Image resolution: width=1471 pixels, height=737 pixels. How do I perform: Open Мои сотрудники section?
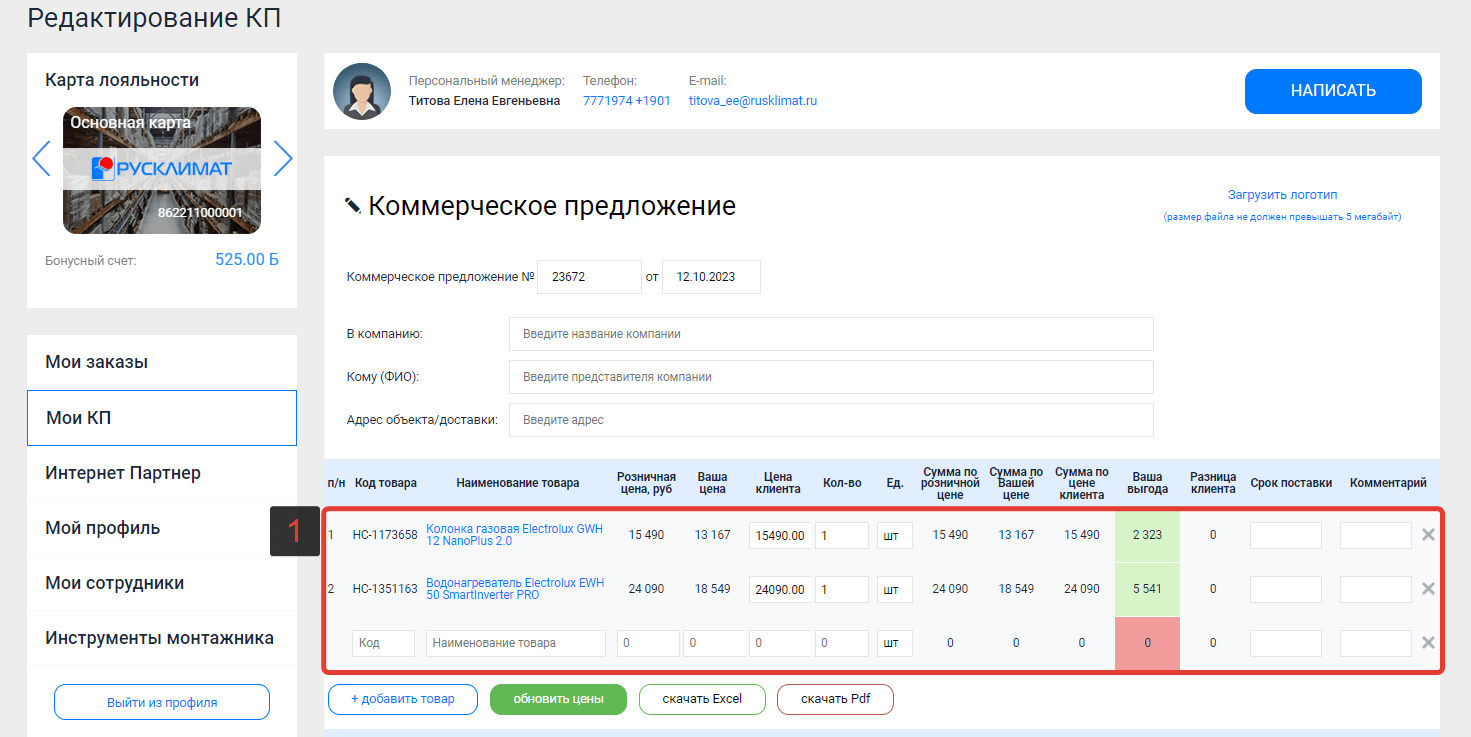point(162,583)
